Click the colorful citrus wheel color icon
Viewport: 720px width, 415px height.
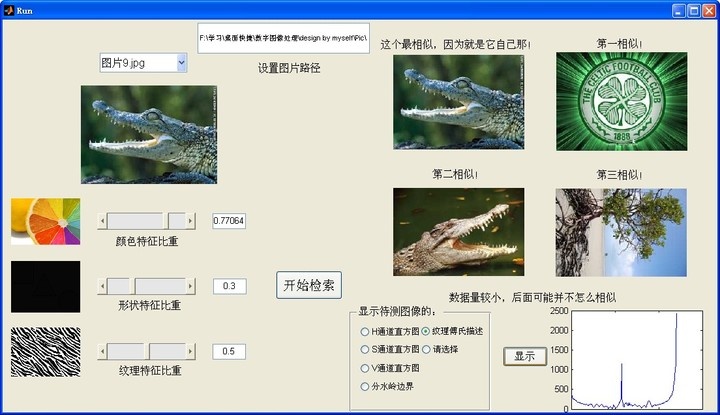tap(45, 221)
